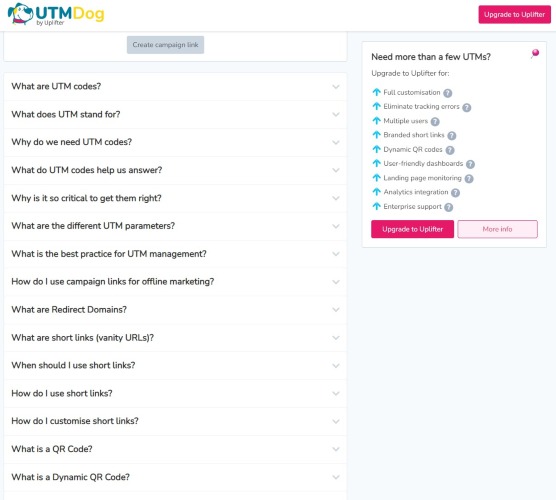Screen dimensions: 556x500
Task: Expand 'What are Redirect Domains?' chevron
Action: coord(336,310)
